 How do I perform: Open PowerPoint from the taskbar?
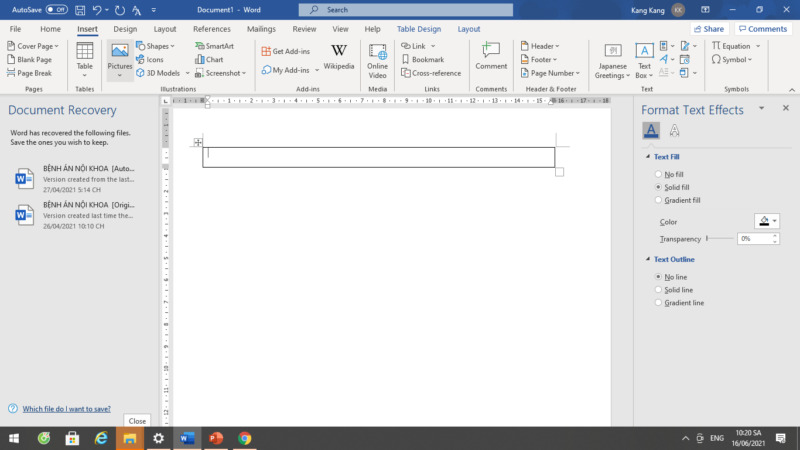tap(216, 438)
